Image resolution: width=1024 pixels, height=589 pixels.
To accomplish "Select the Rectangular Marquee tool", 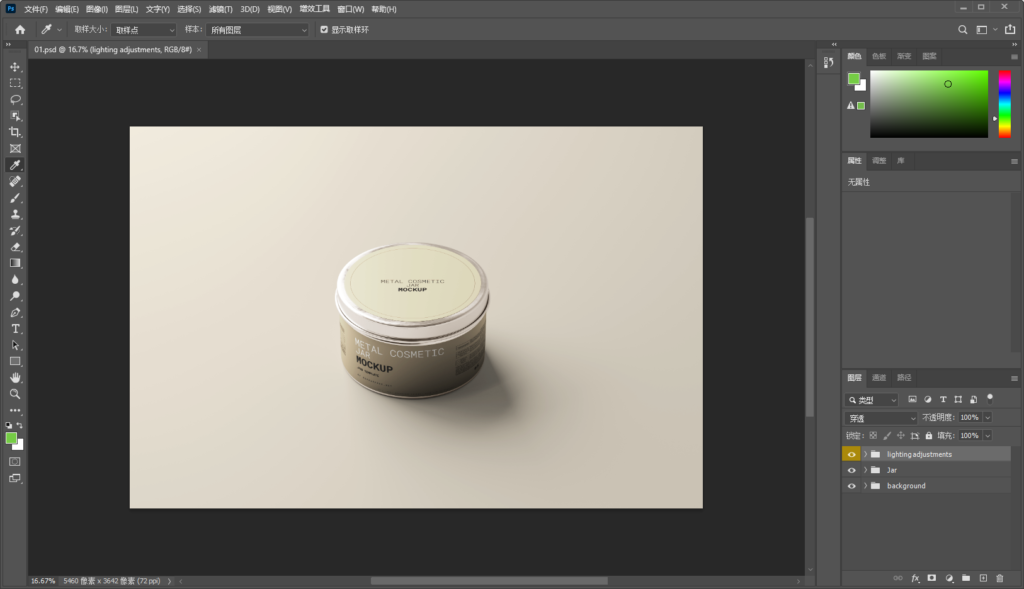I will coord(15,84).
